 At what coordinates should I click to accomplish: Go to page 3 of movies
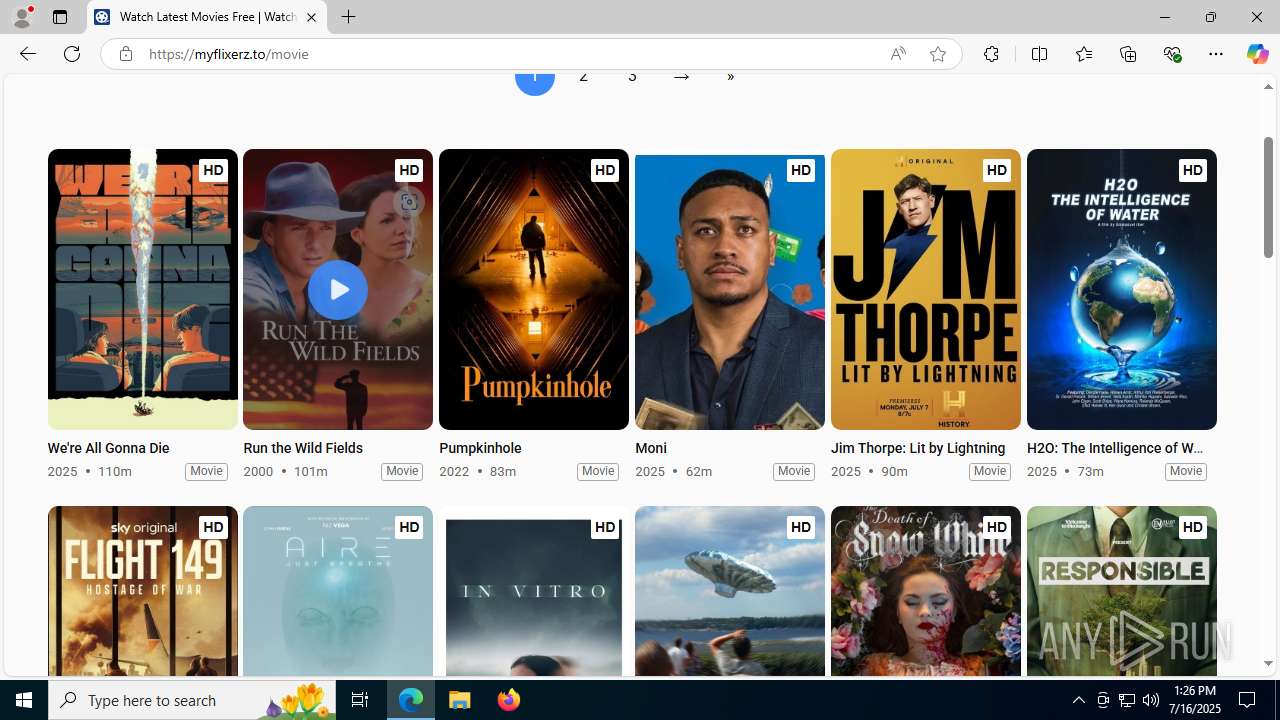[x=632, y=76]
